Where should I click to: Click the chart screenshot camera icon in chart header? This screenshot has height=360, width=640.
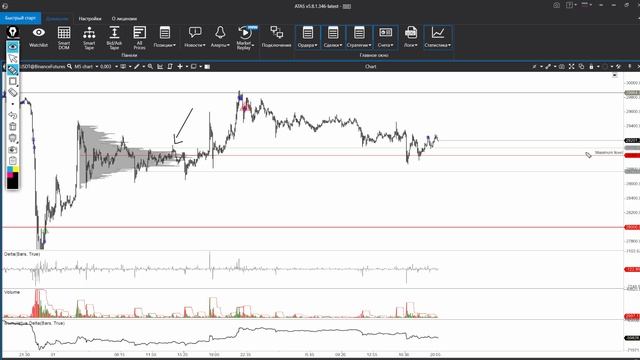coord(562,67)
